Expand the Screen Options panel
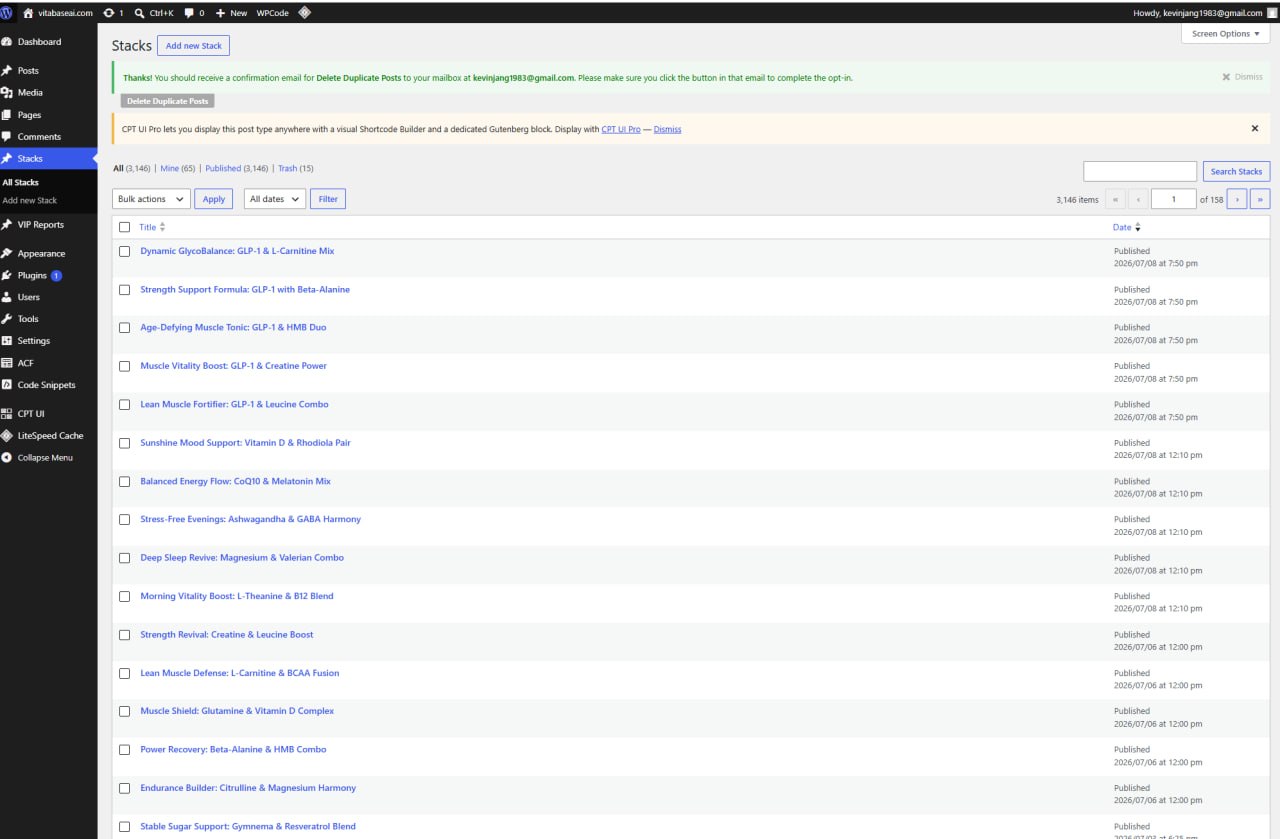 [1225, 34]
